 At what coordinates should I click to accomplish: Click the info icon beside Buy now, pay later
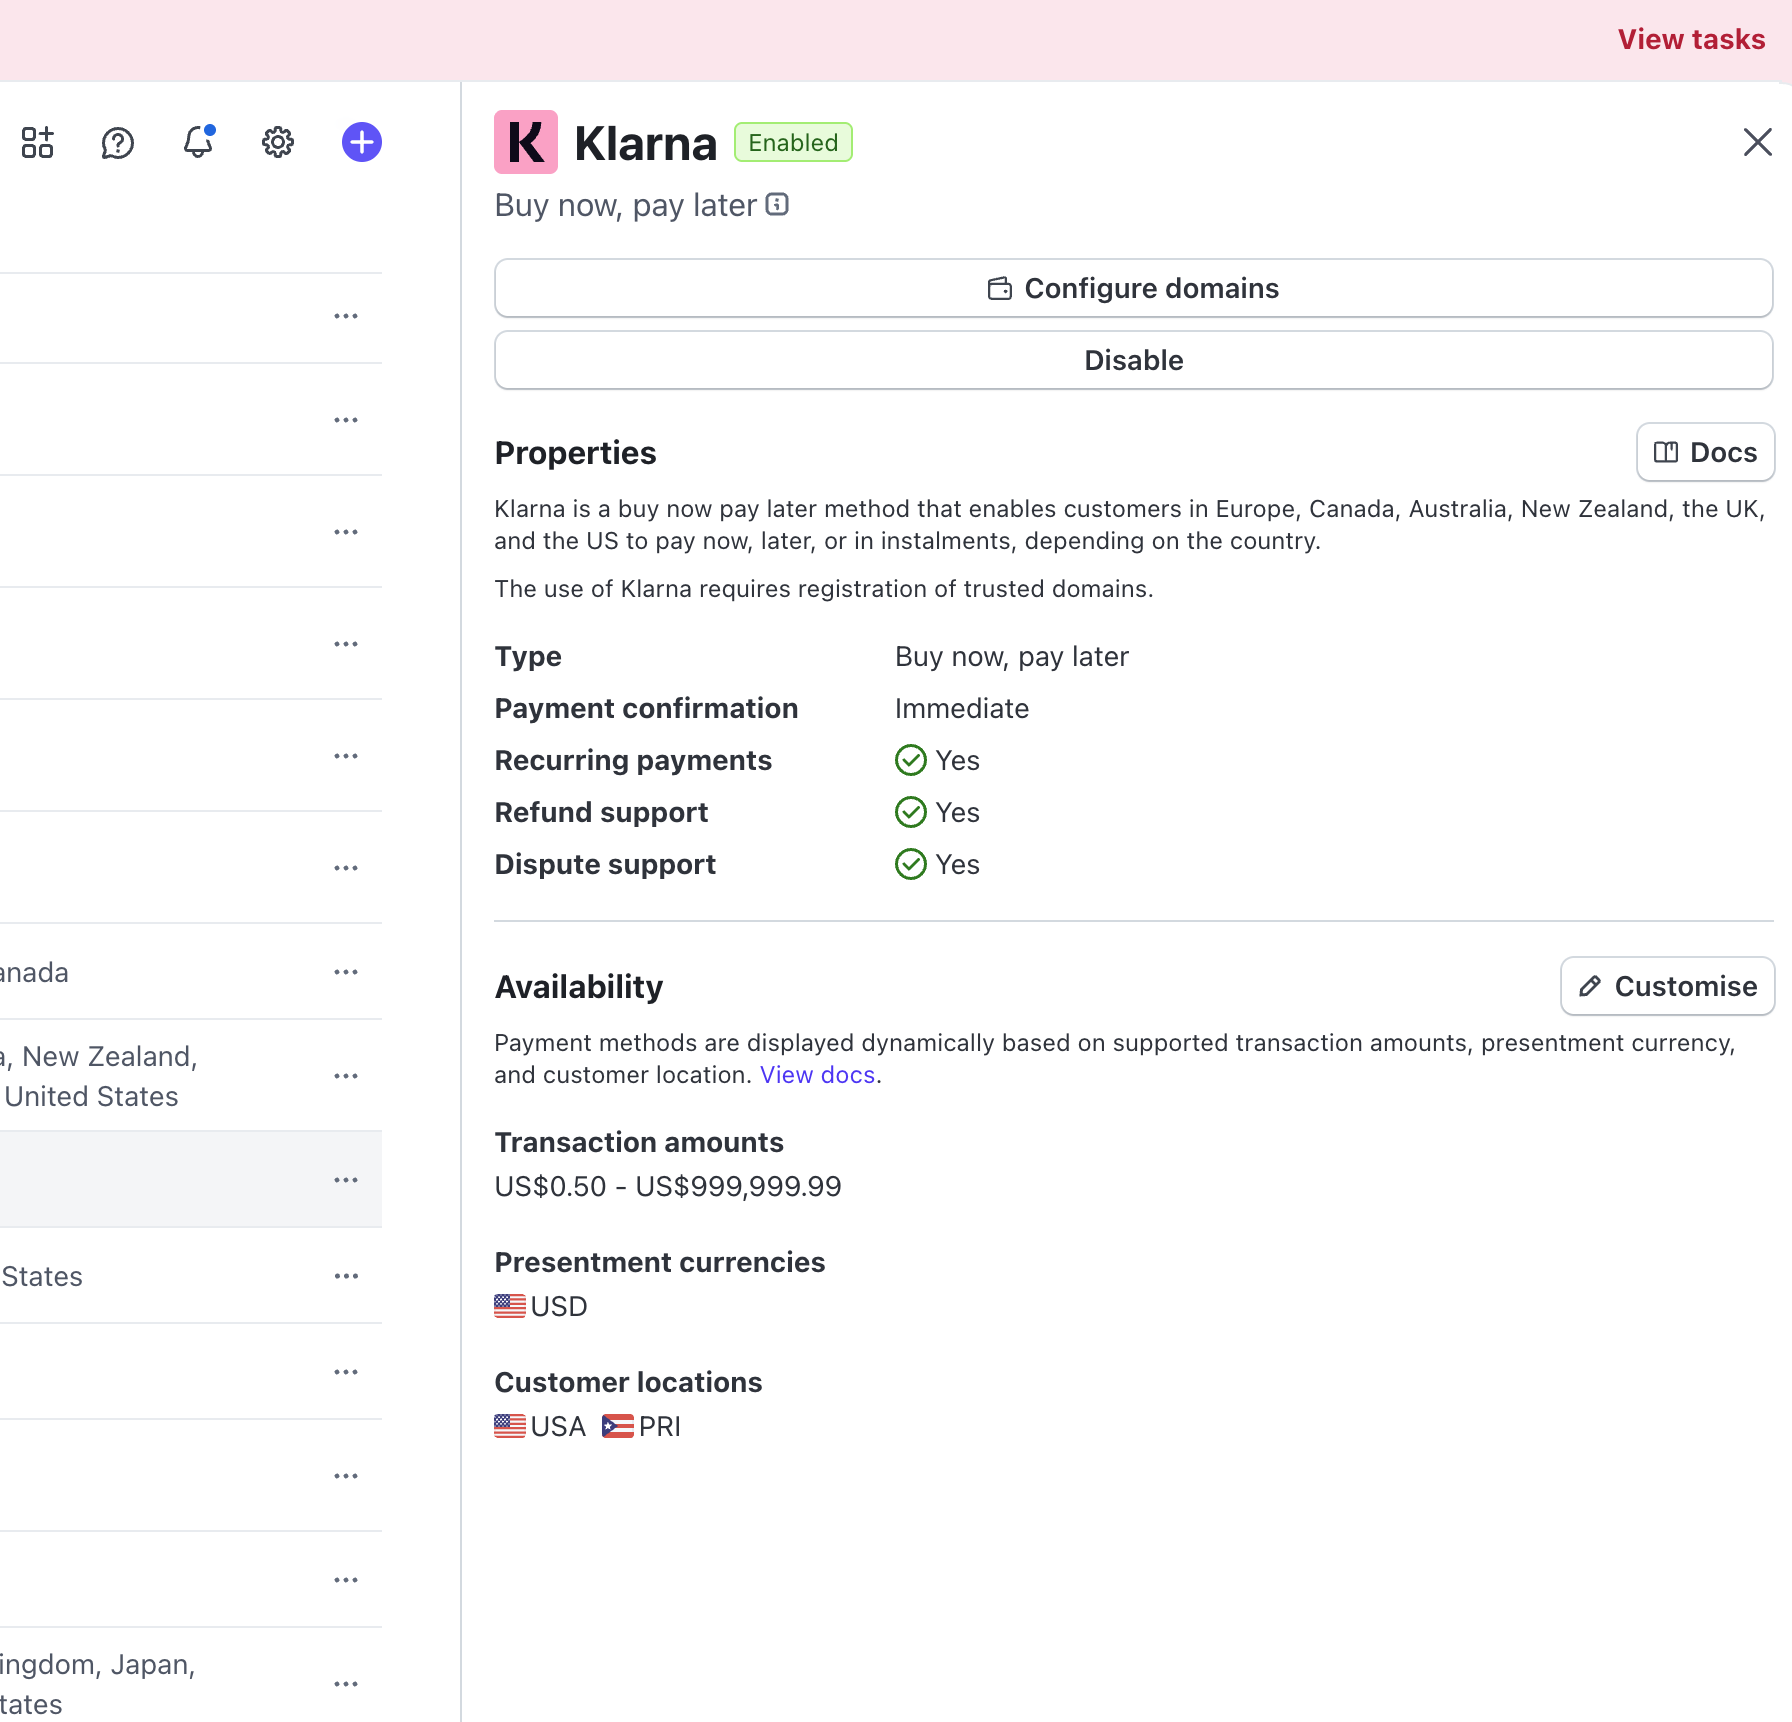point(777,204)
